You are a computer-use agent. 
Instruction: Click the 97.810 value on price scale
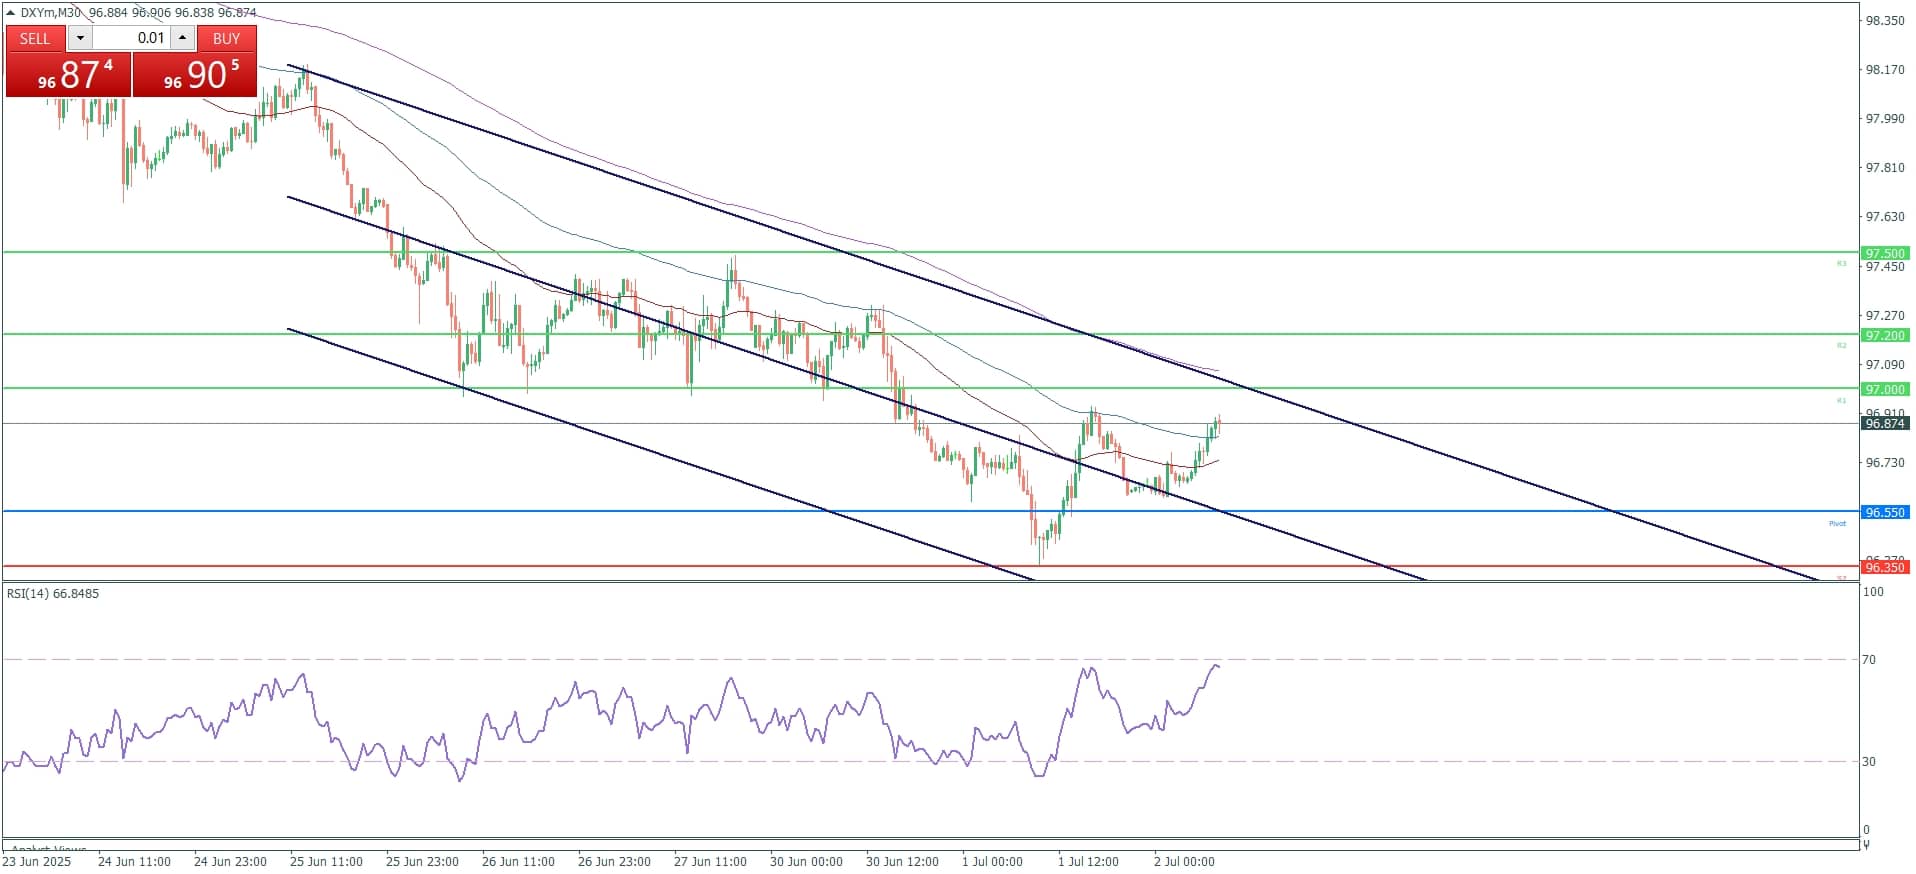1885,167
